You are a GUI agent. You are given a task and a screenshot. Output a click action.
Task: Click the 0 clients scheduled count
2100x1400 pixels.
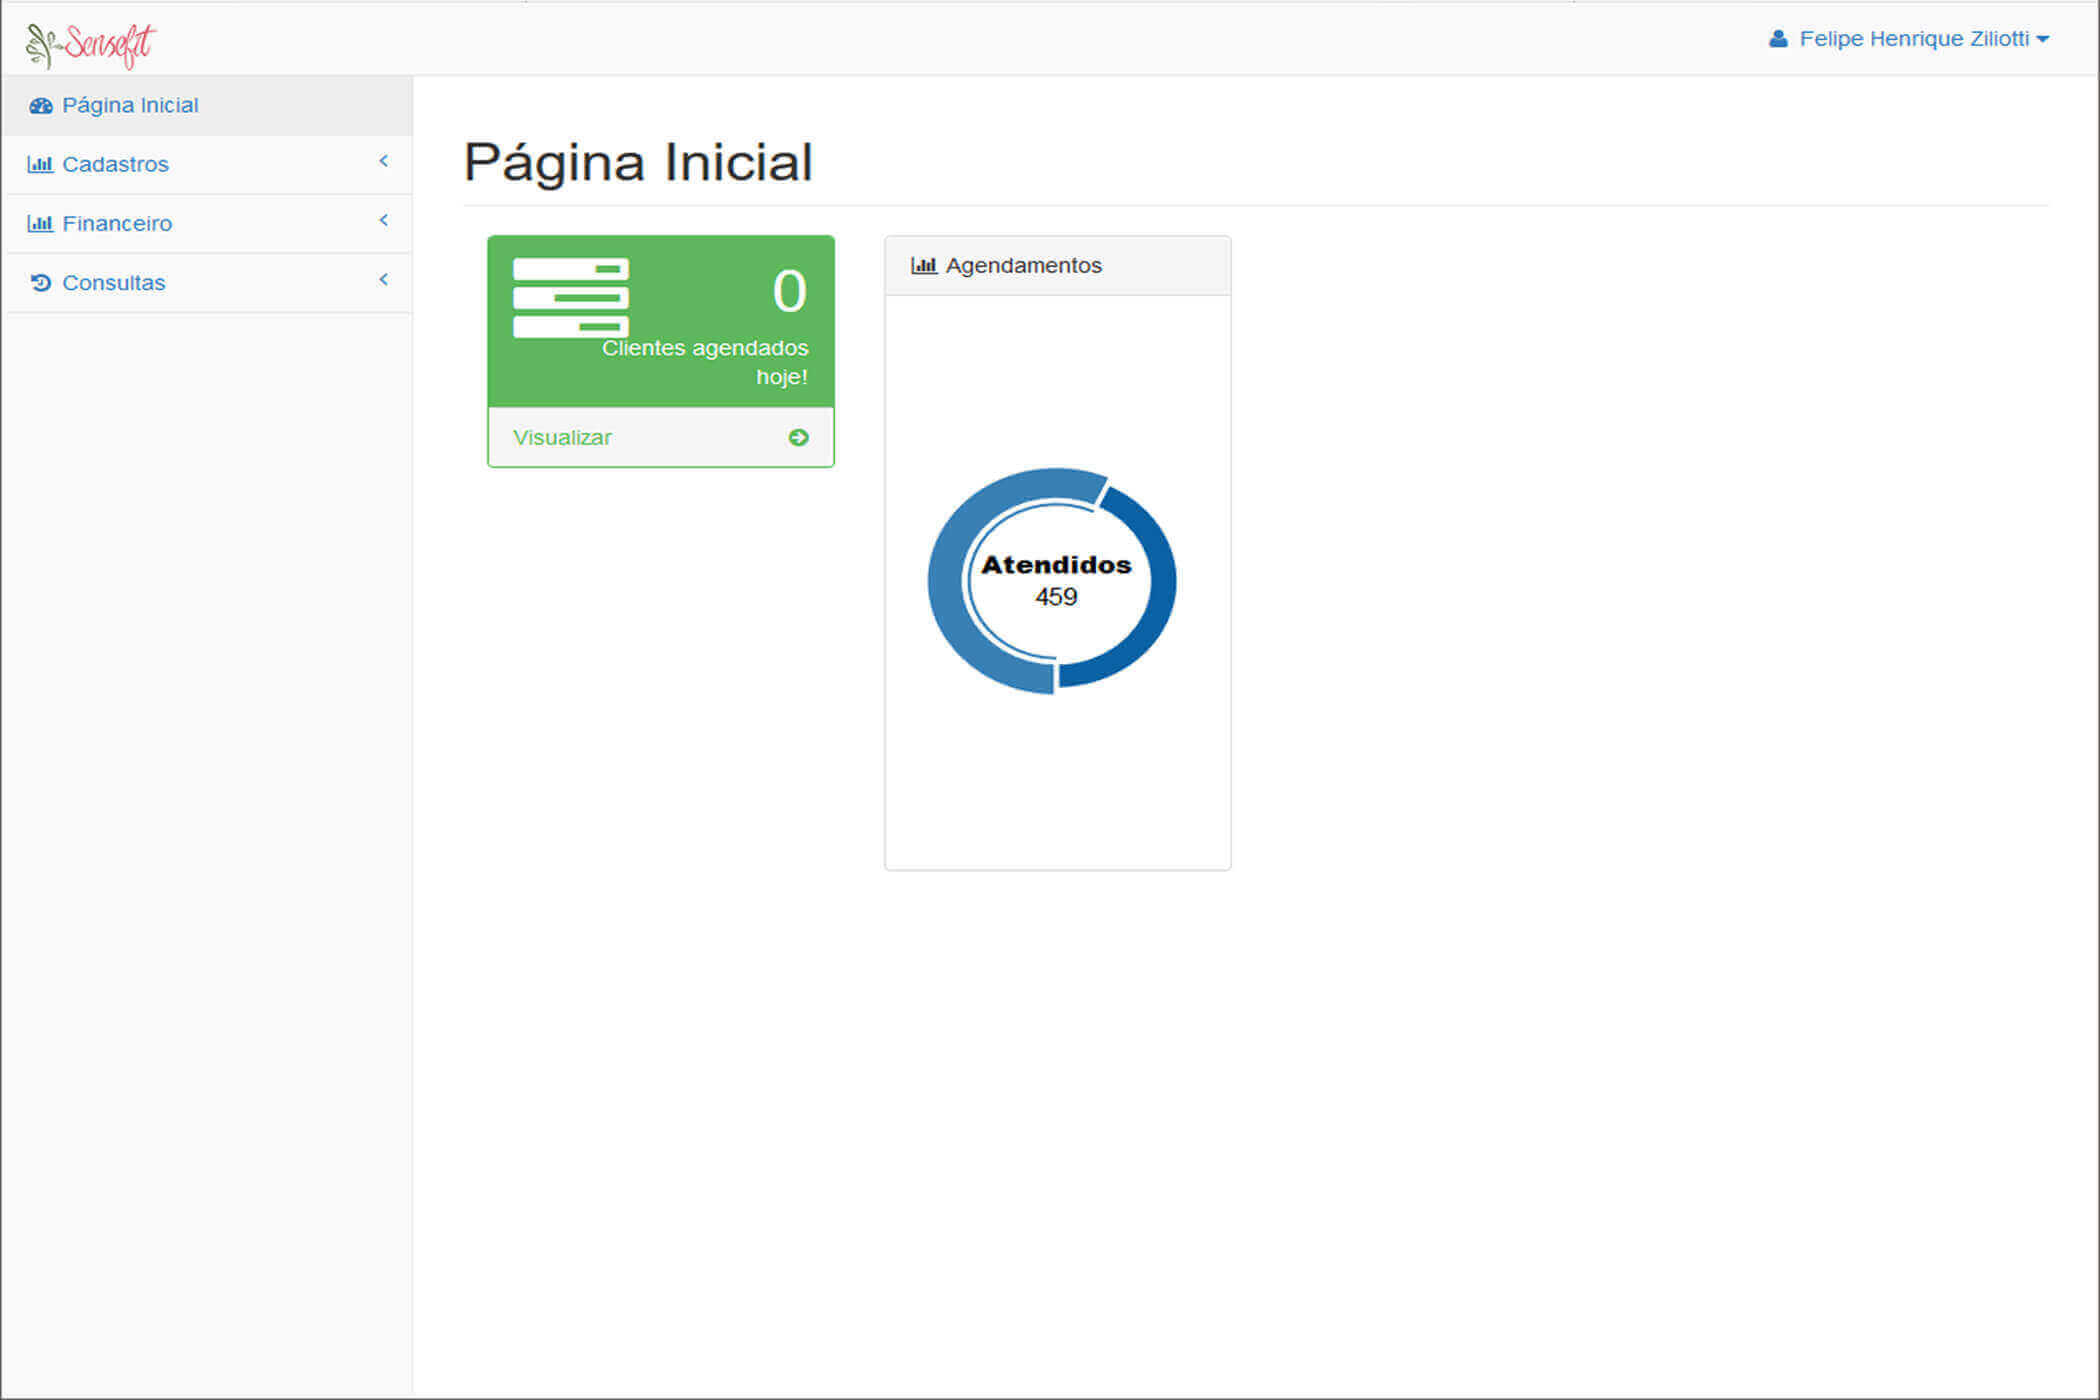pyautogui.click(x=789, y=291)
